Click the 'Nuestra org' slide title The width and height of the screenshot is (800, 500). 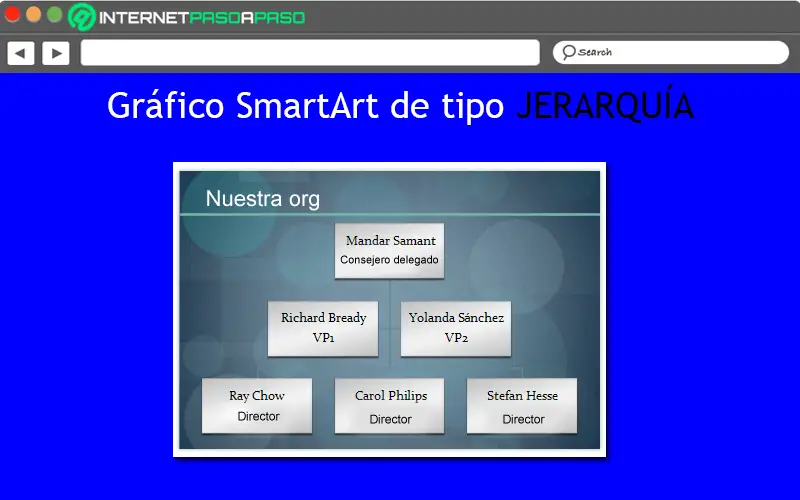coord(263,198)
